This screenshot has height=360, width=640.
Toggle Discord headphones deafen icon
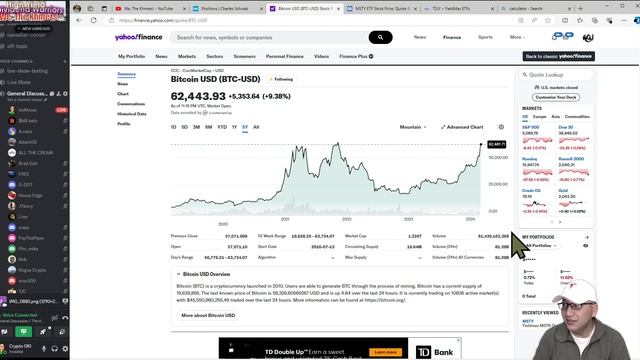click(x=55, y=349)
